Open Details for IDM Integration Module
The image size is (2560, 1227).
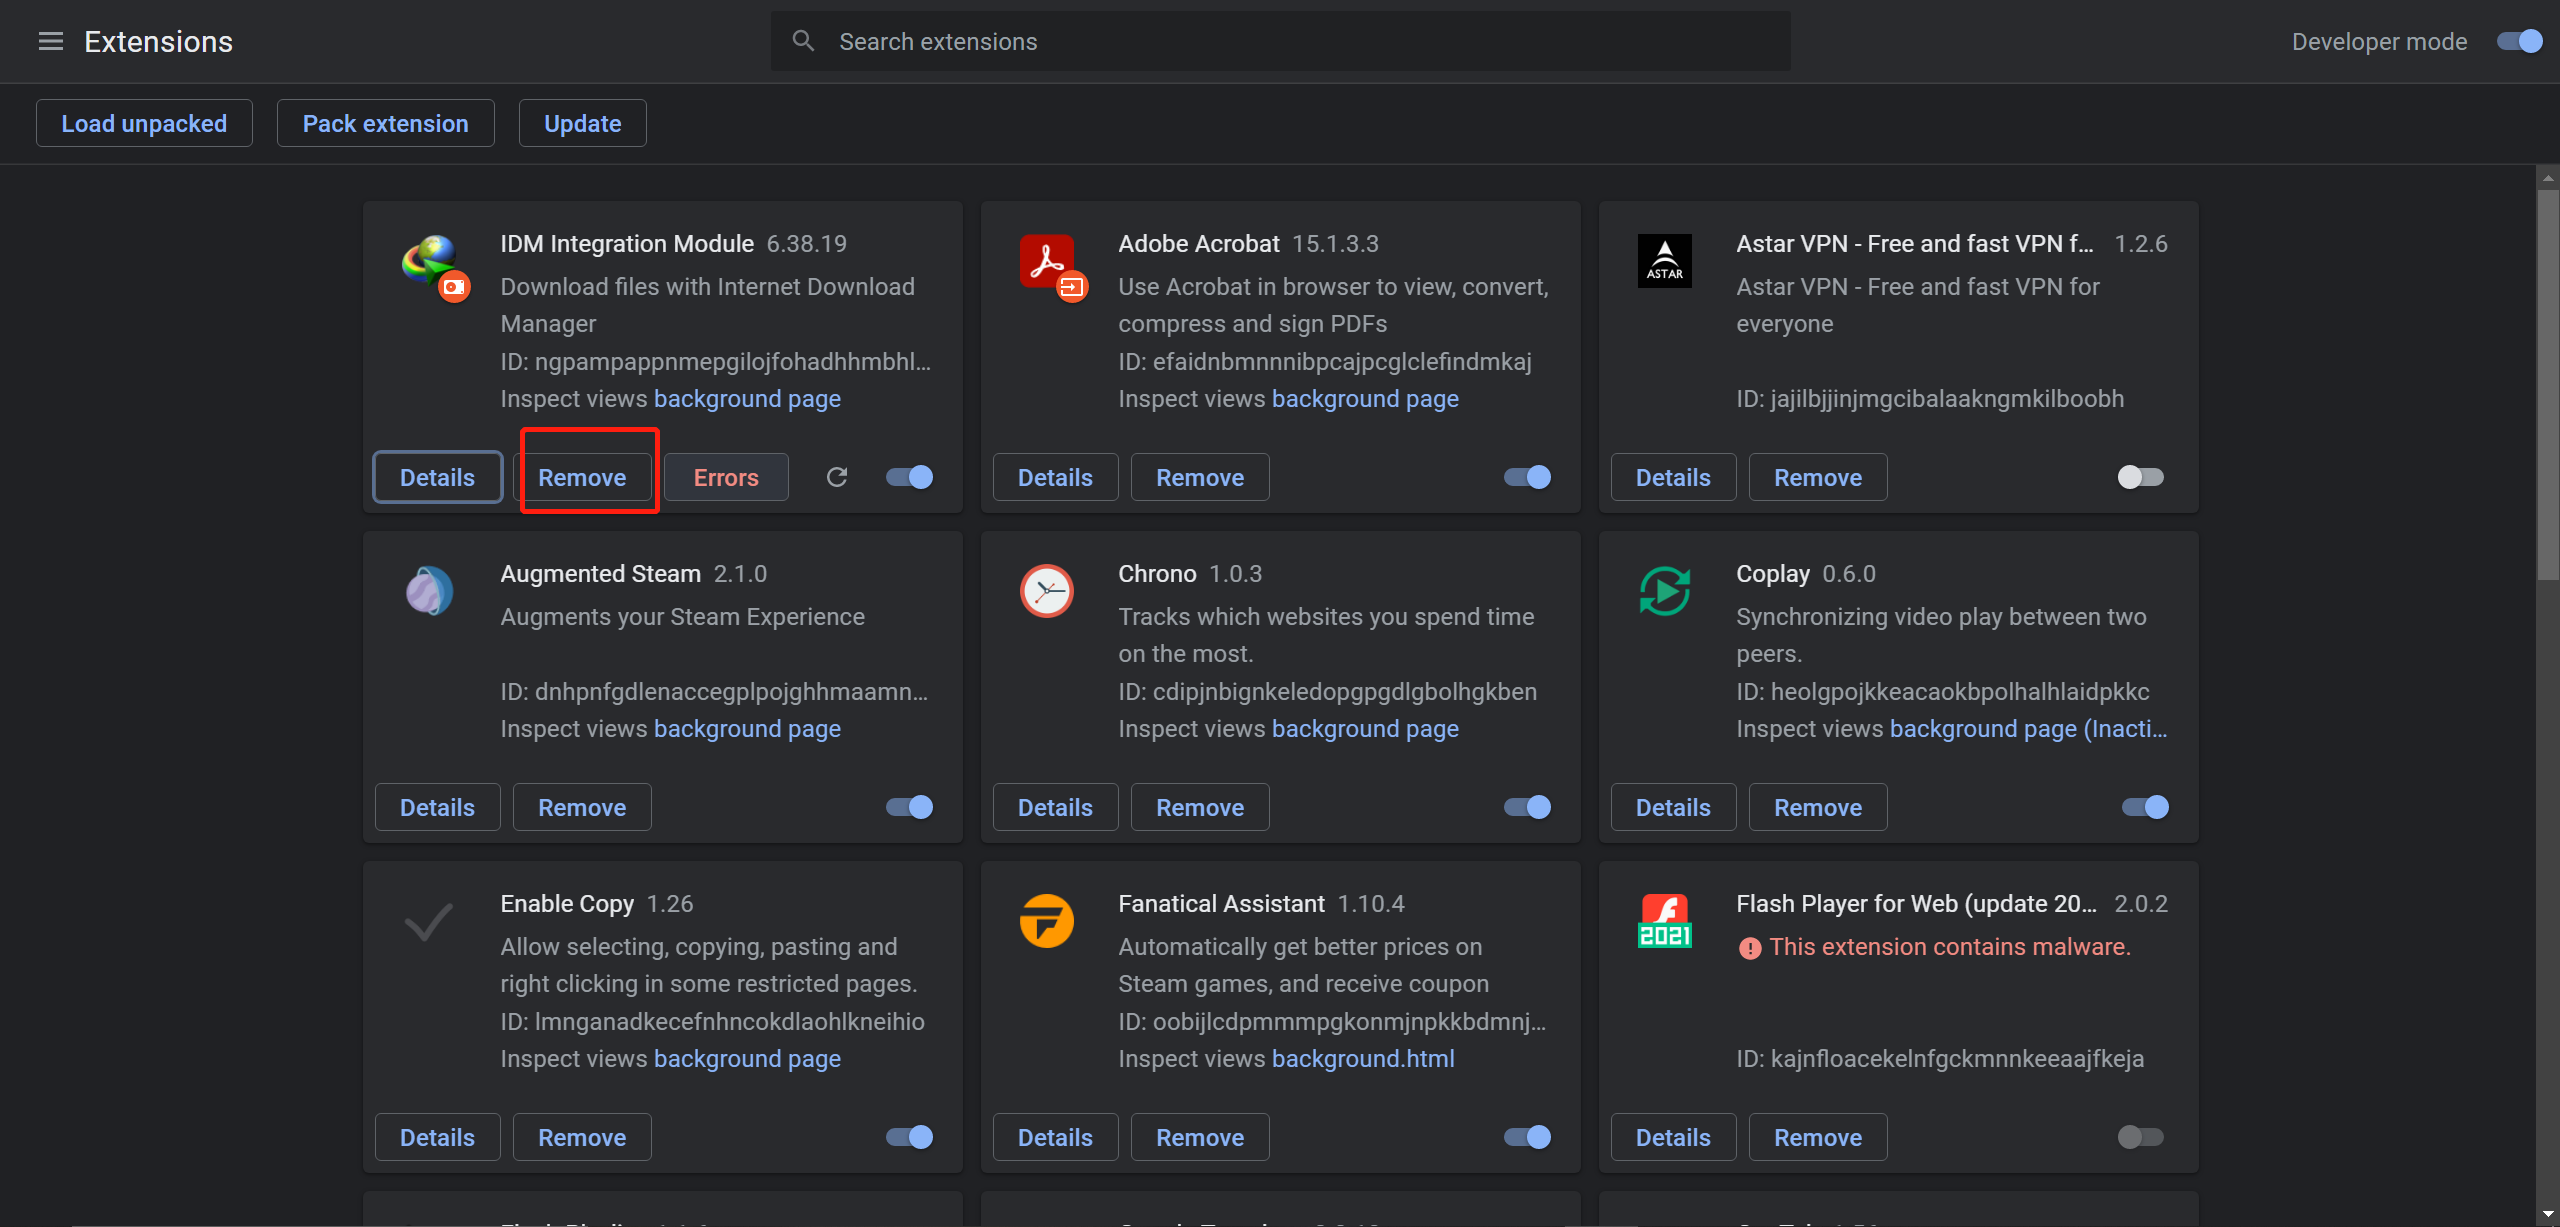tap(437, 477)
